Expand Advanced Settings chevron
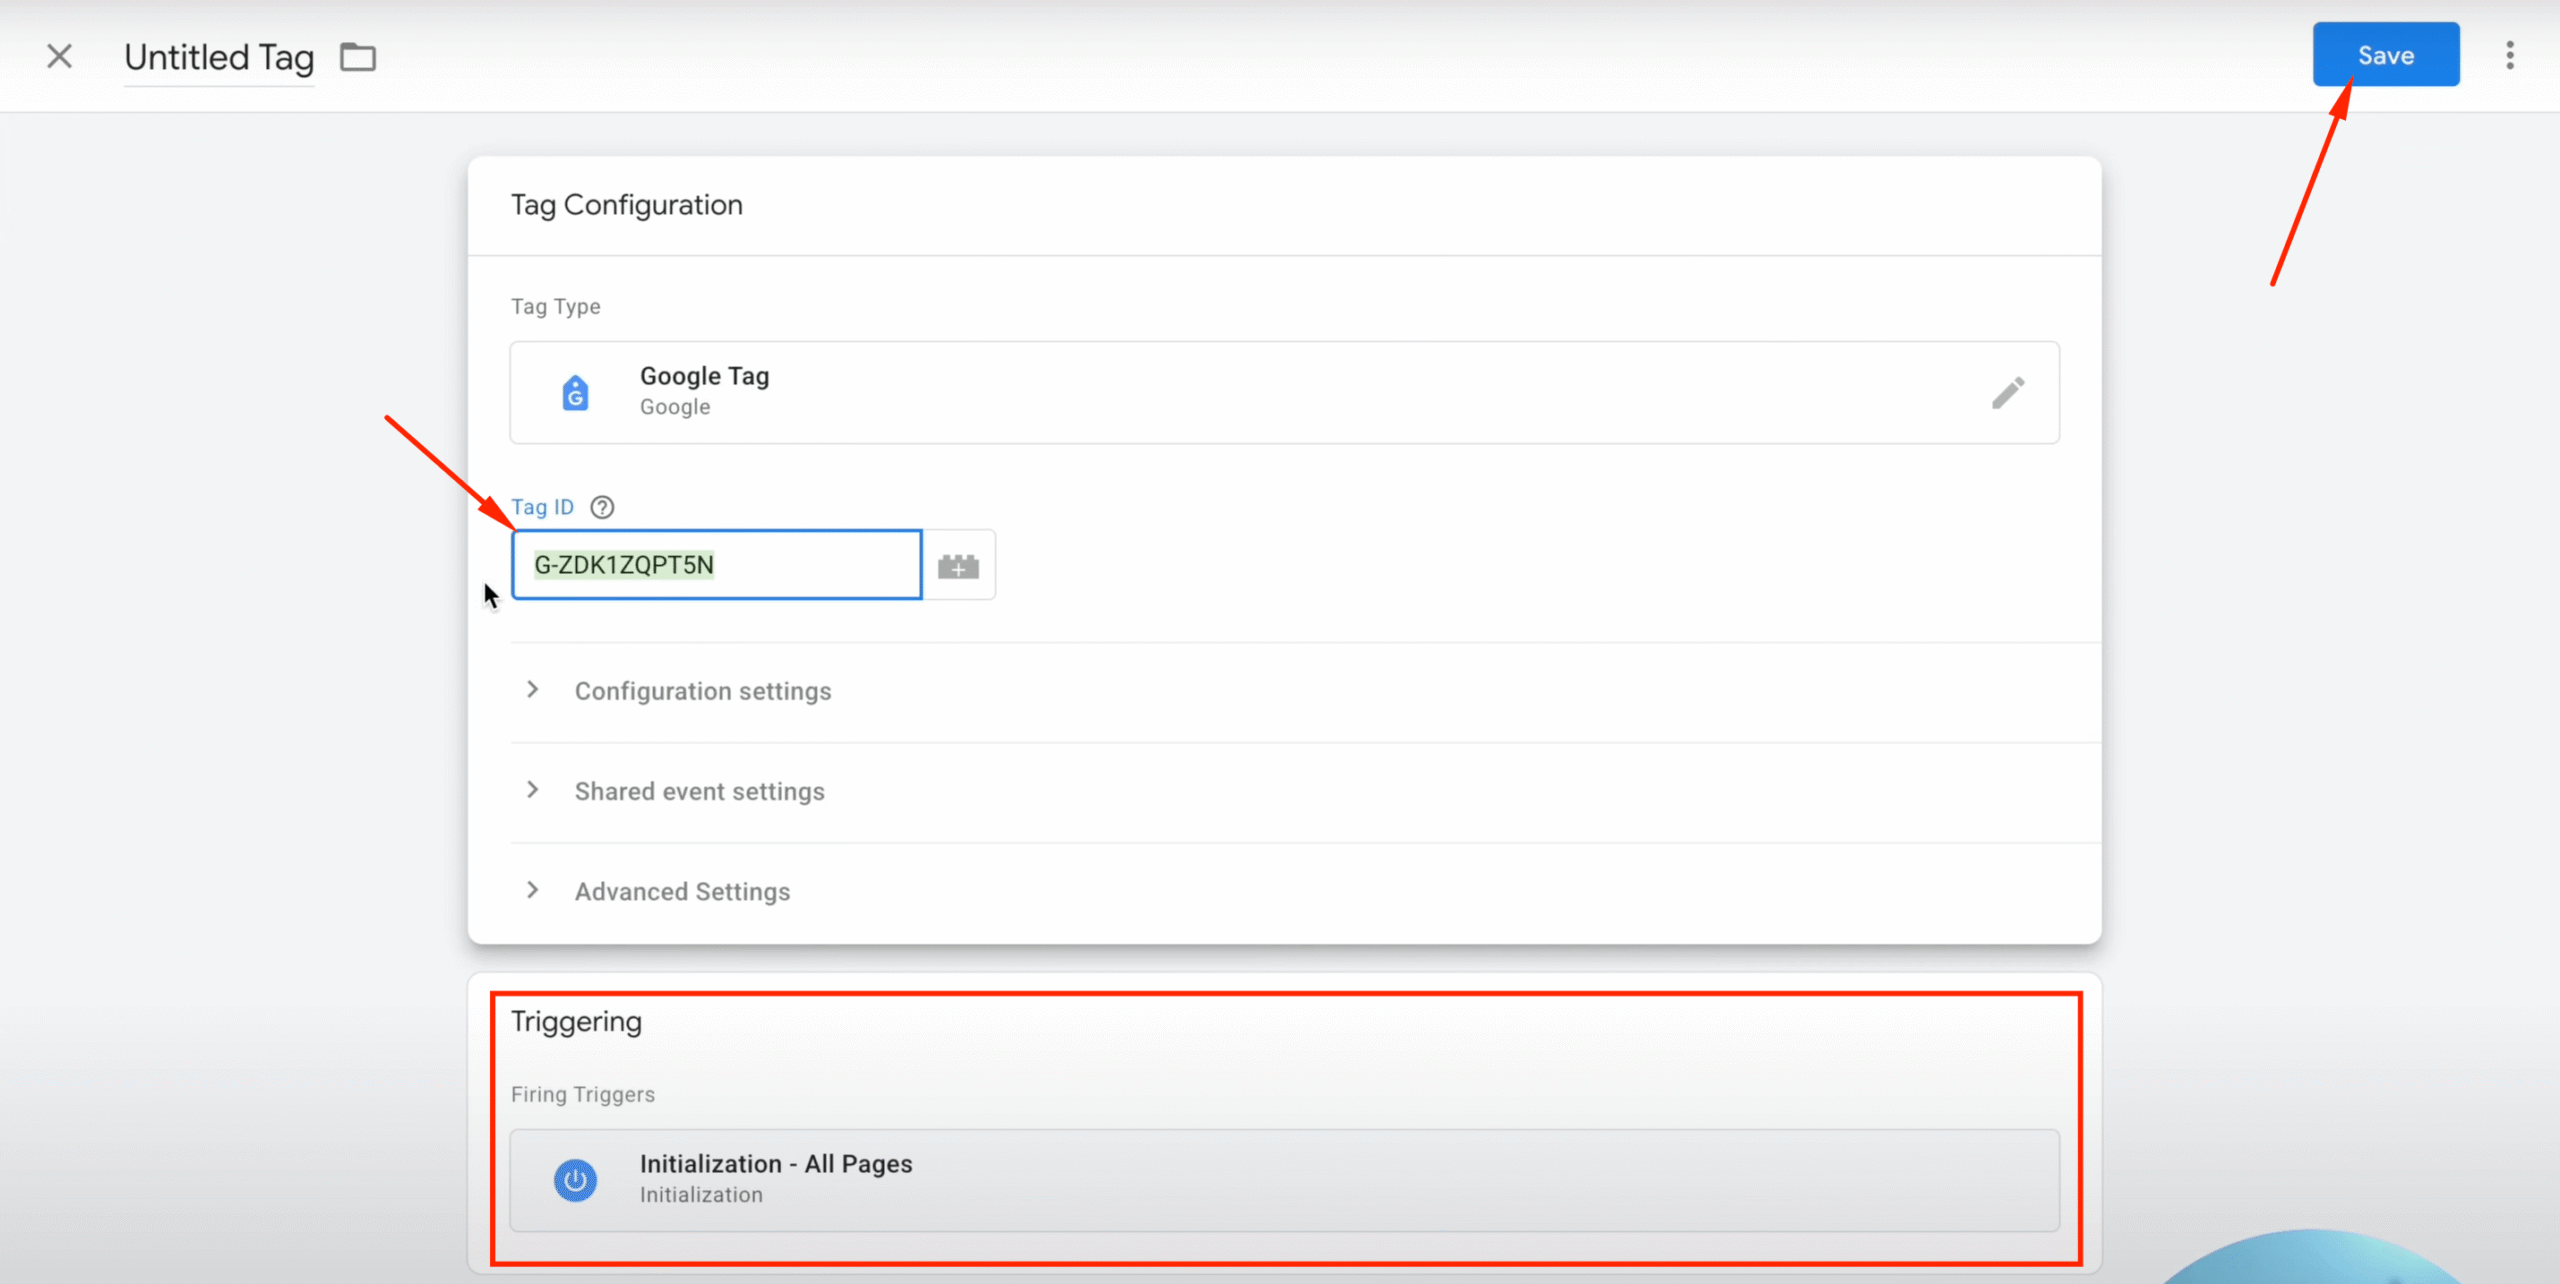Image resolution: width=2560 pixels, height=1284 pixels. [x=533, y=890]
